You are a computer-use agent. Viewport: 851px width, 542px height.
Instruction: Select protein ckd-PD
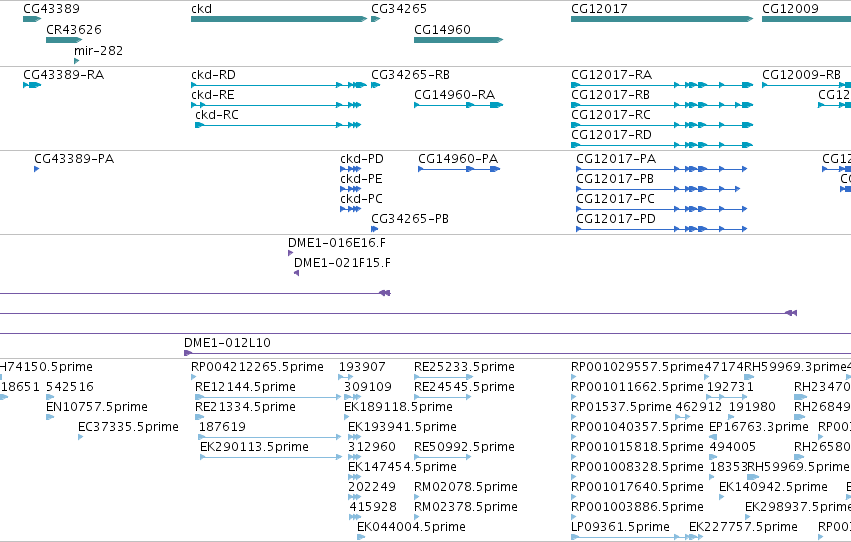(351, 169)
